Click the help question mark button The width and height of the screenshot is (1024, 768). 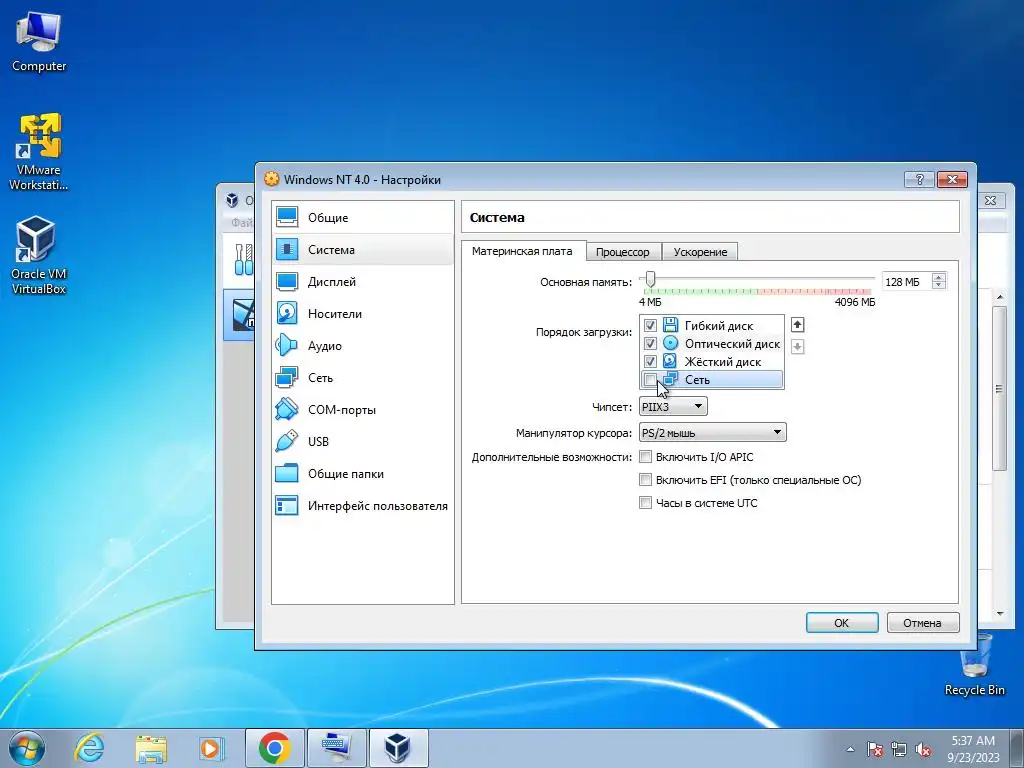click(920, 180)
